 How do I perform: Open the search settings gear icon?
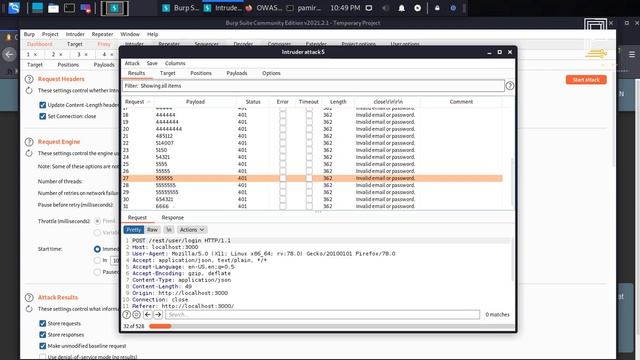click(137, 314)
